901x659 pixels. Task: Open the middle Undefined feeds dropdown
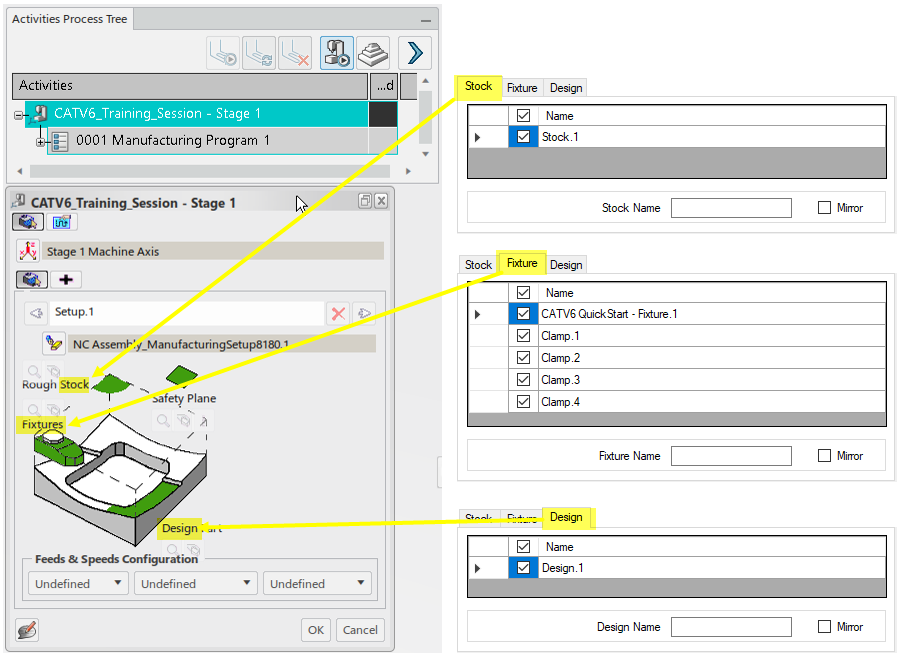click(195, 583)
